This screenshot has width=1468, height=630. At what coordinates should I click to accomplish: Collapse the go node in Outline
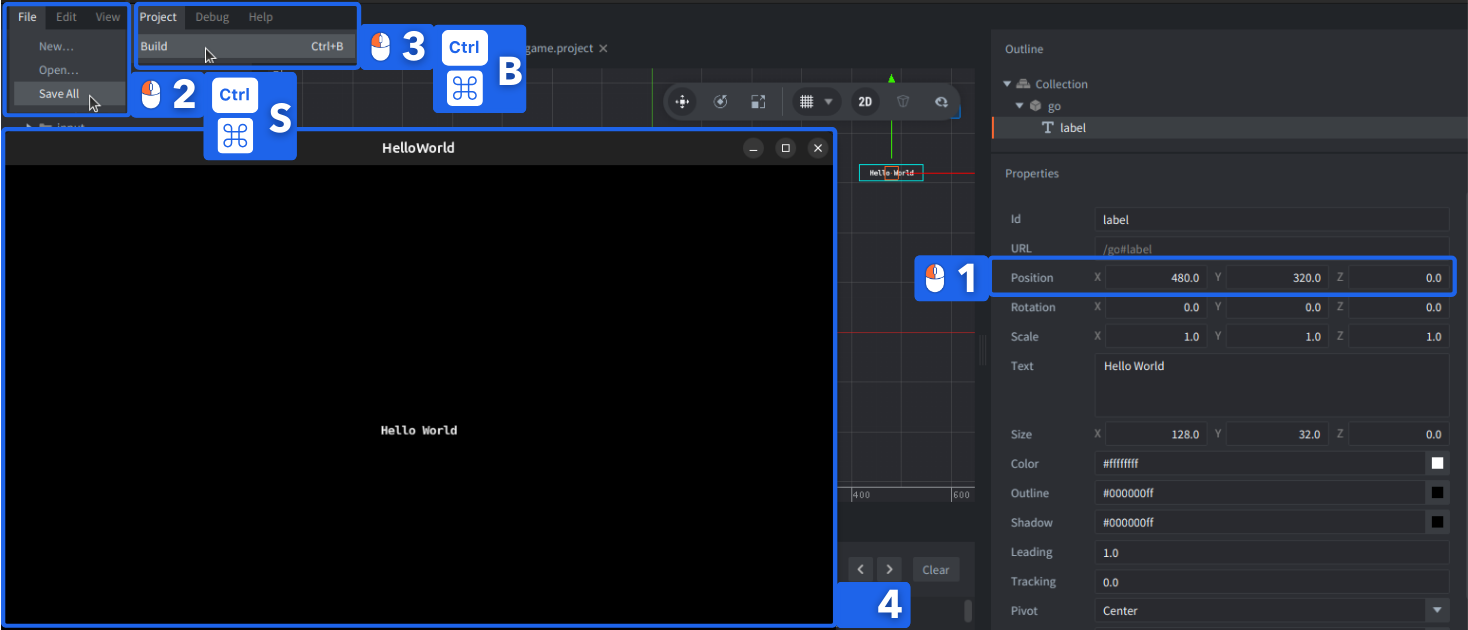1021,106
